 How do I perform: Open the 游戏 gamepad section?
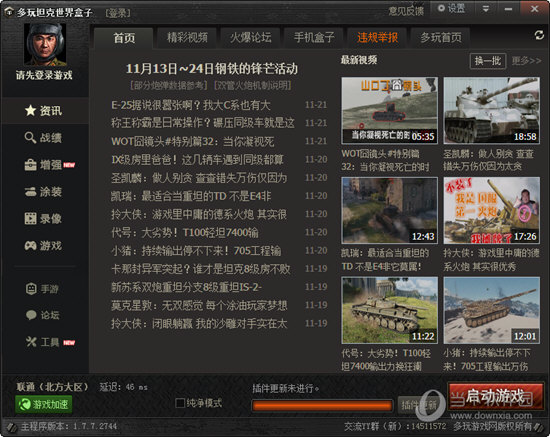coord(44,246)
